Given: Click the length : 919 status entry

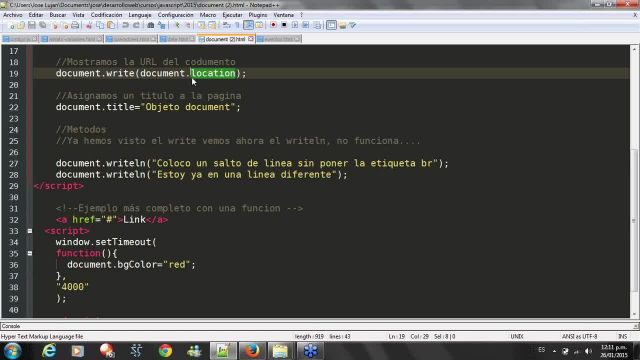Looking at the screenshot, I should click(x=309, y=337).
